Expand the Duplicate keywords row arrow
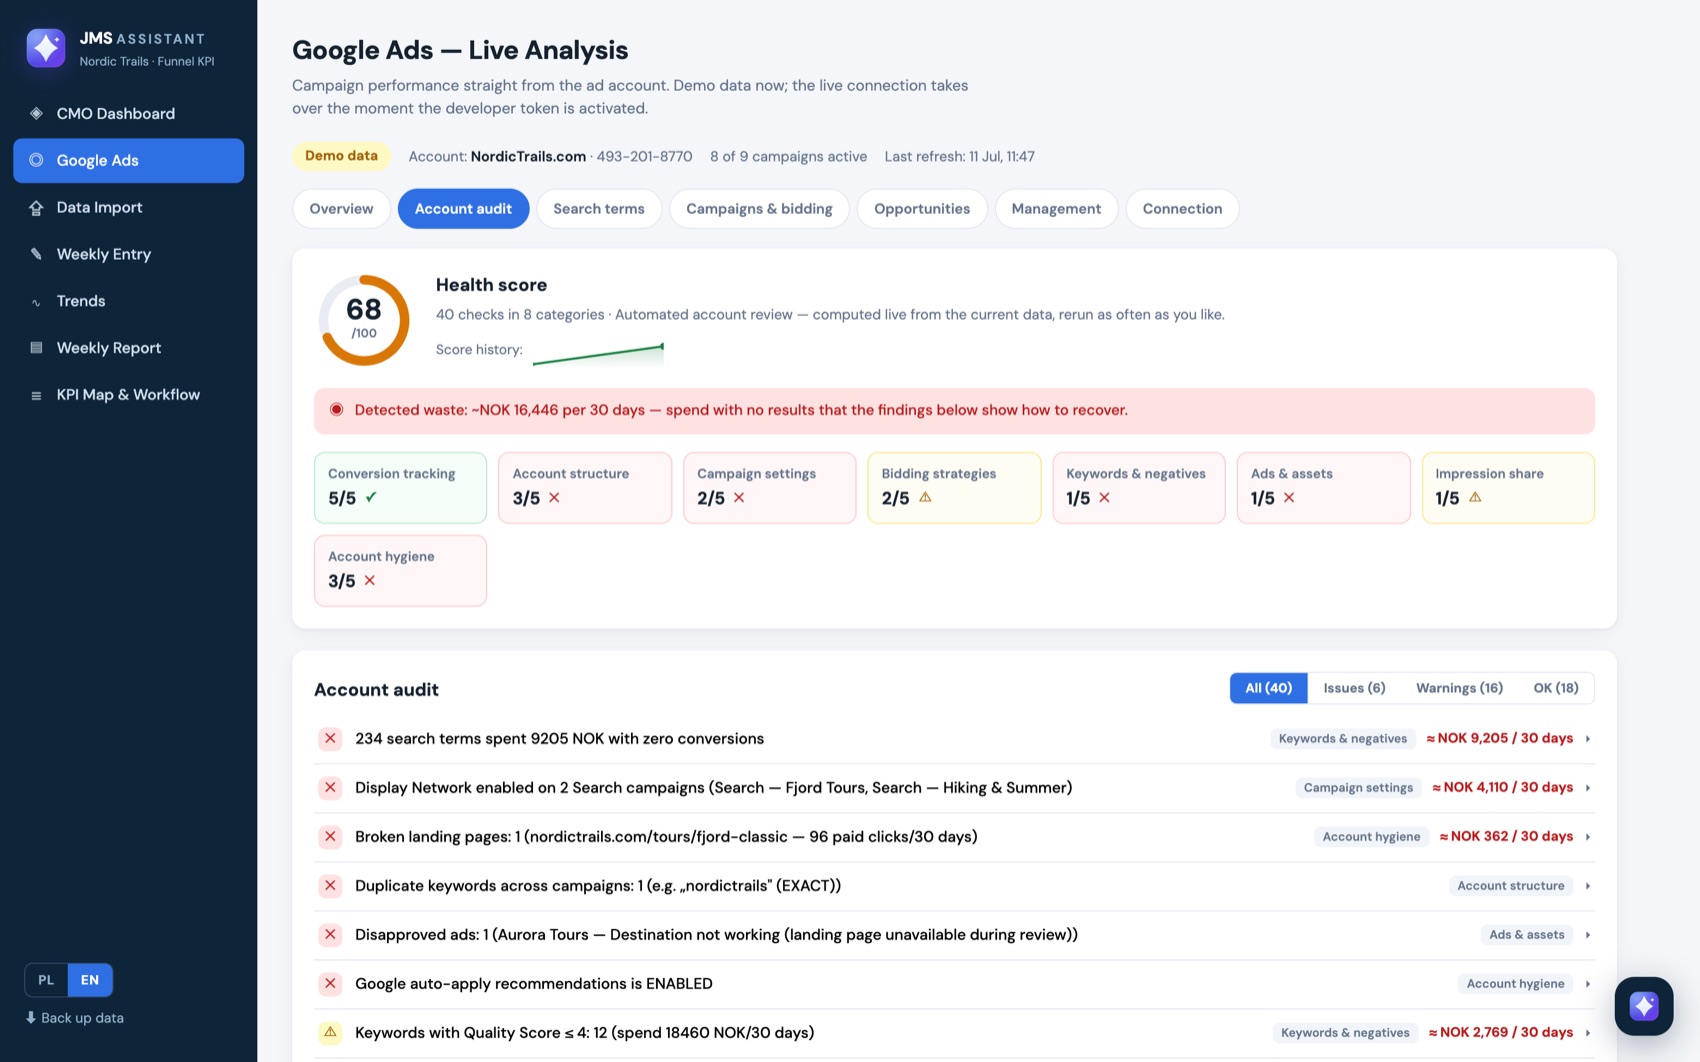The height and width of the screenshot is (1062, 1700). 1588,886
